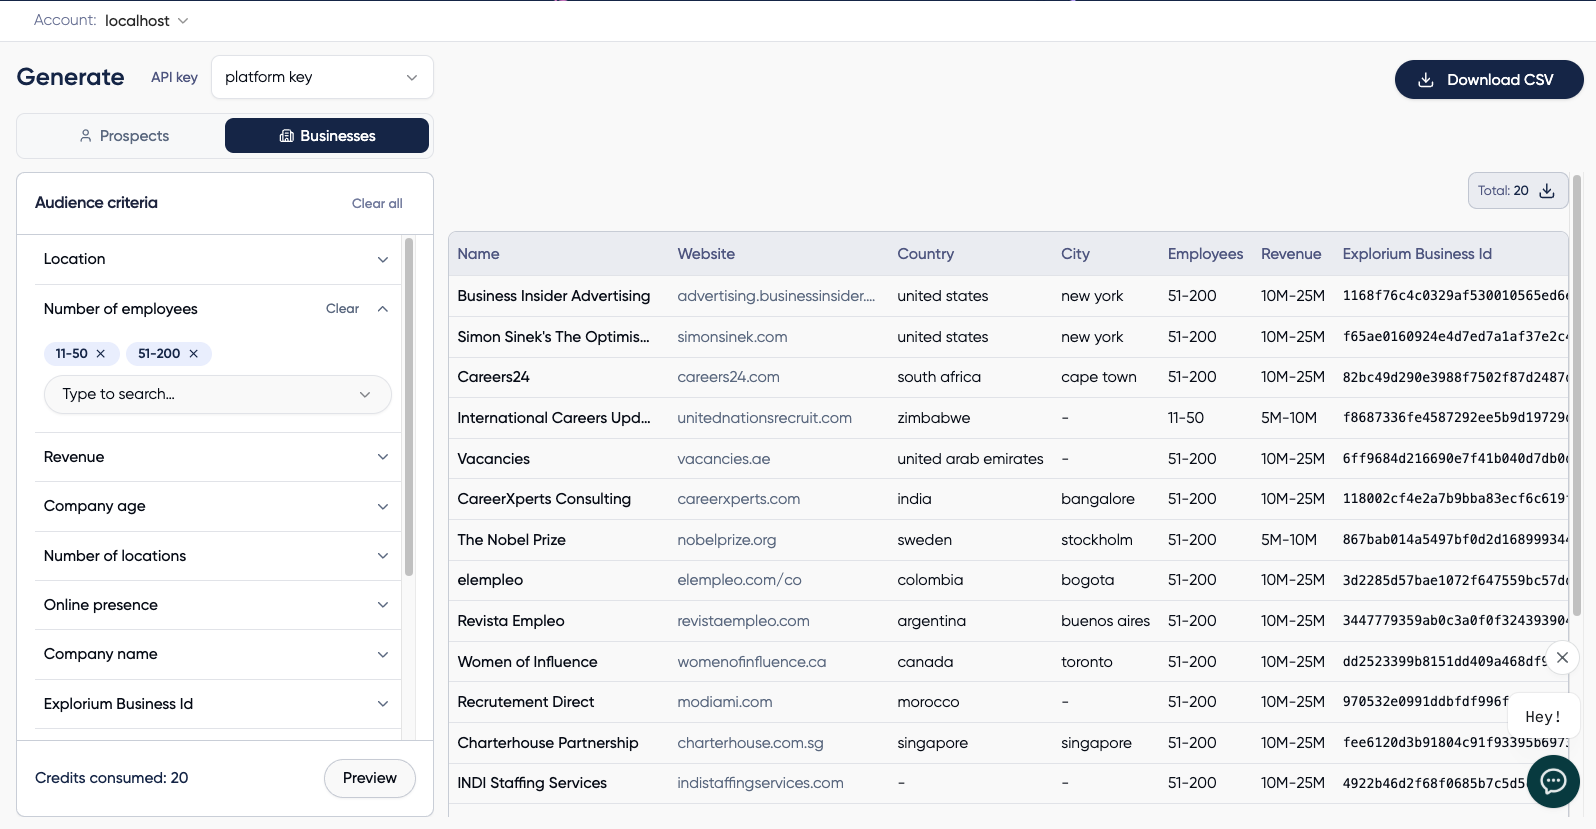Open the unitednationsrecruit.com link

coord(764,418)
